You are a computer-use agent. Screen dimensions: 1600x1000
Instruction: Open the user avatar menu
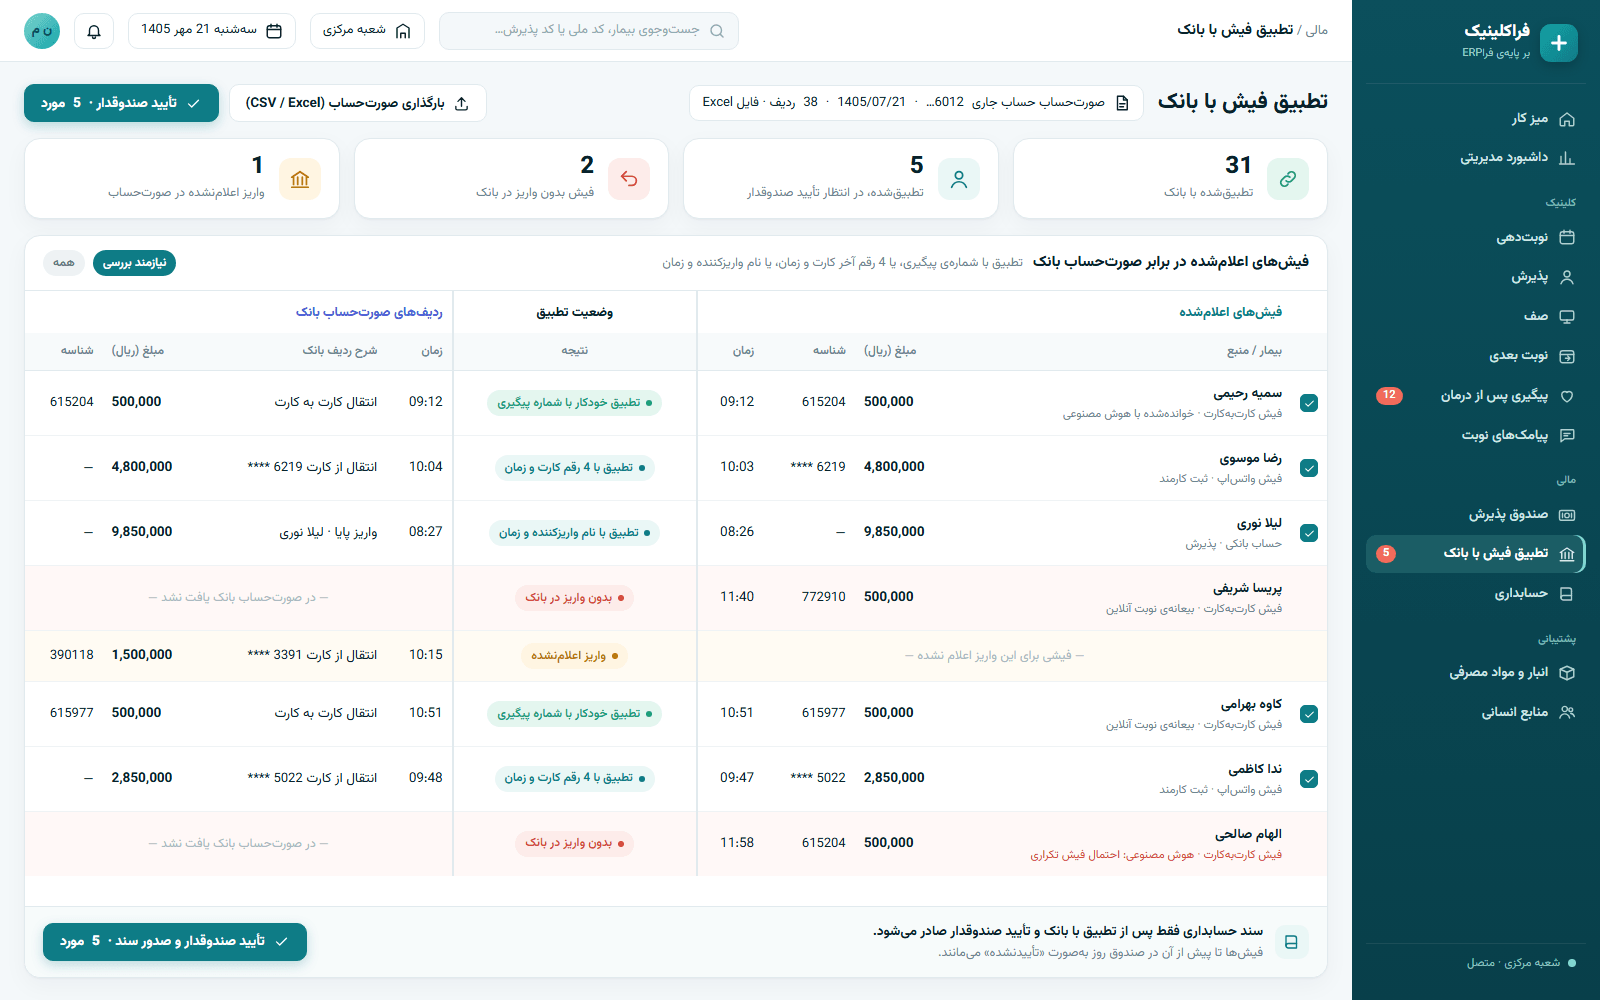coord(42,31)
